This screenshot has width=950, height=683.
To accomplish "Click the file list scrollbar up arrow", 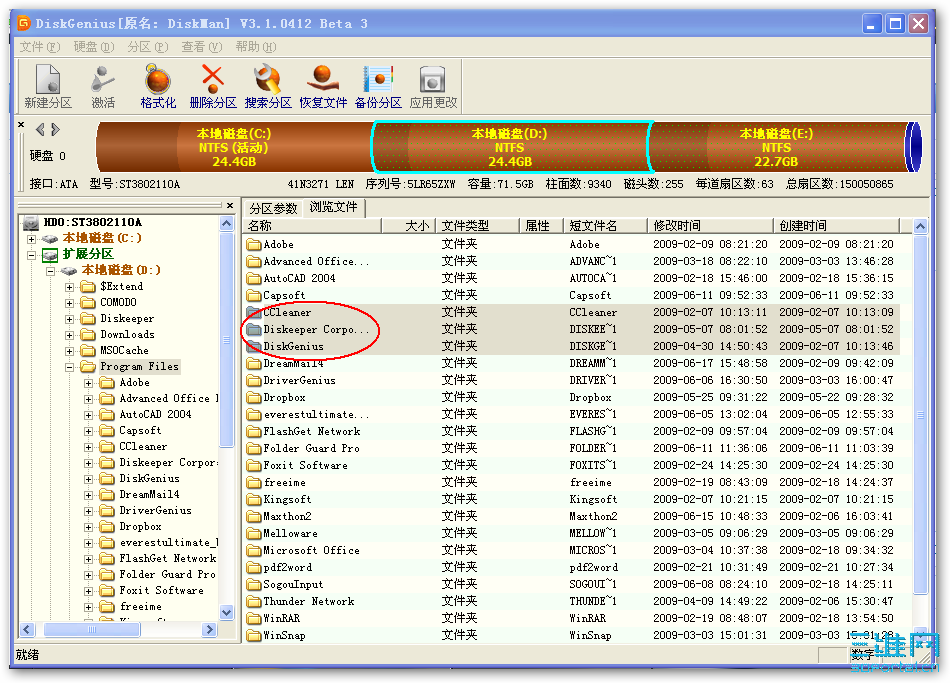I will 920,227.
